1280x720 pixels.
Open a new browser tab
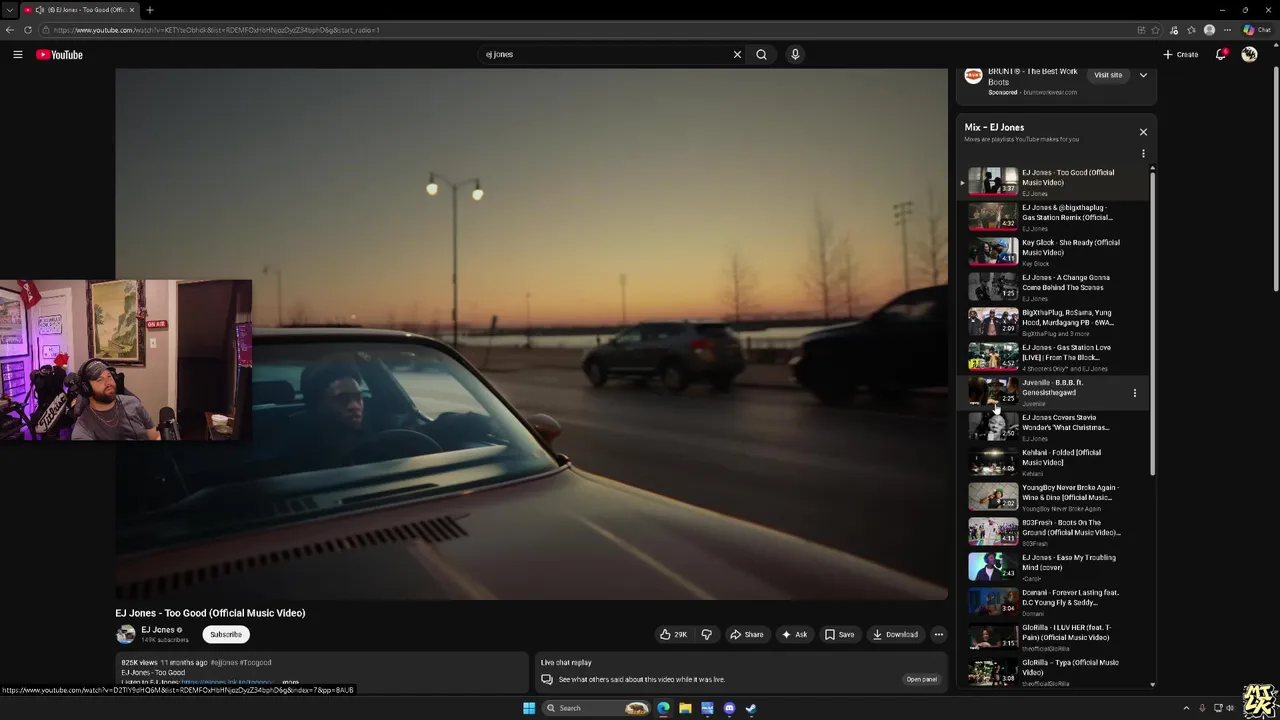[x=149, y=10]
